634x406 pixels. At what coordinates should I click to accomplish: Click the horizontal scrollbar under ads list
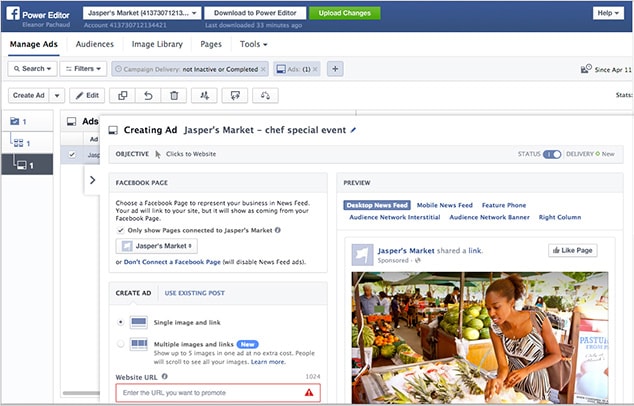point(81,393)
